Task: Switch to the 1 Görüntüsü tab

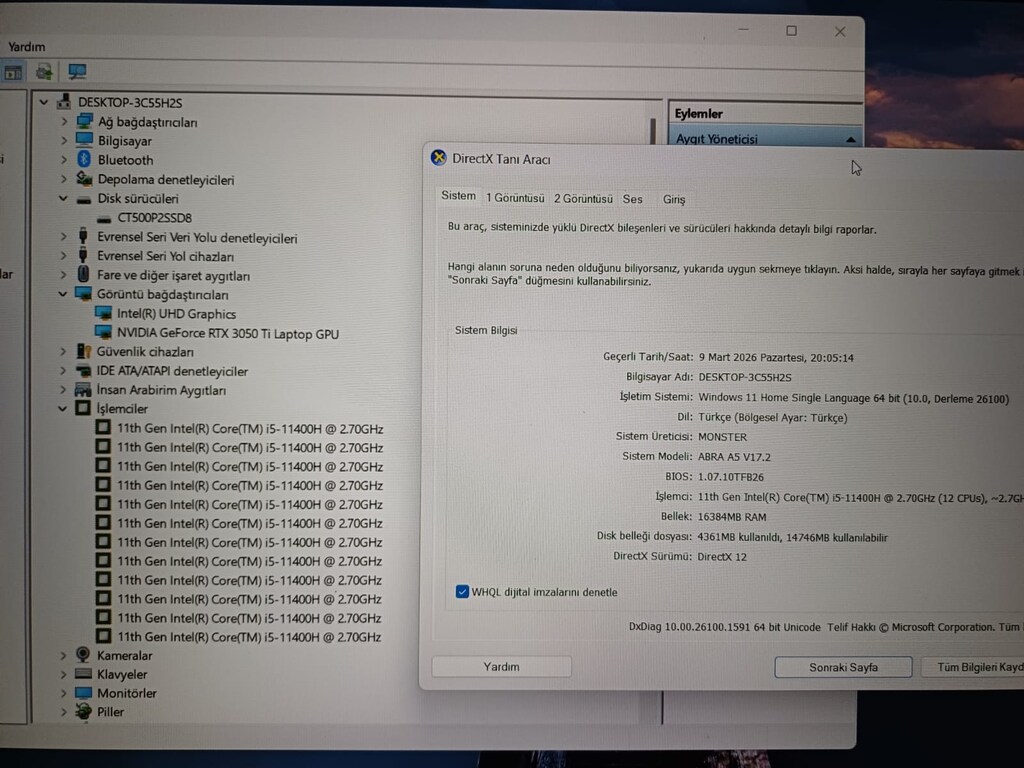Action: (515, 197)
